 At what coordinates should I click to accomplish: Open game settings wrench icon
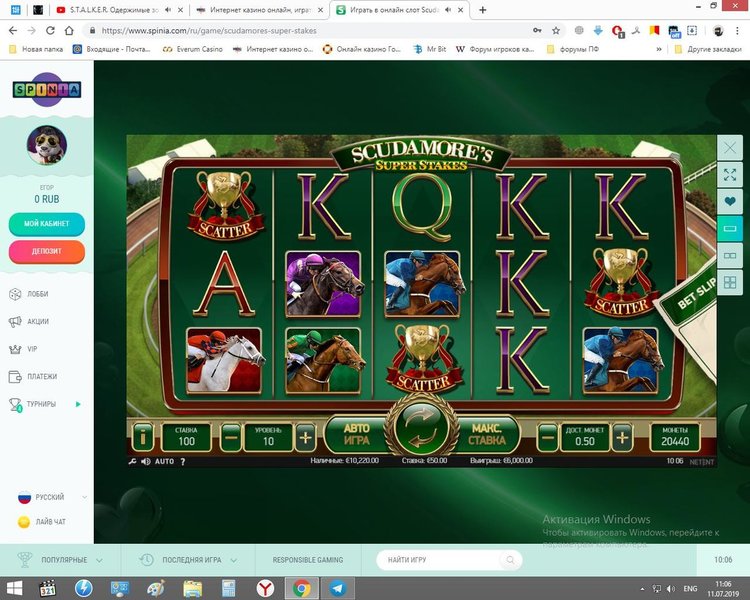133,462
